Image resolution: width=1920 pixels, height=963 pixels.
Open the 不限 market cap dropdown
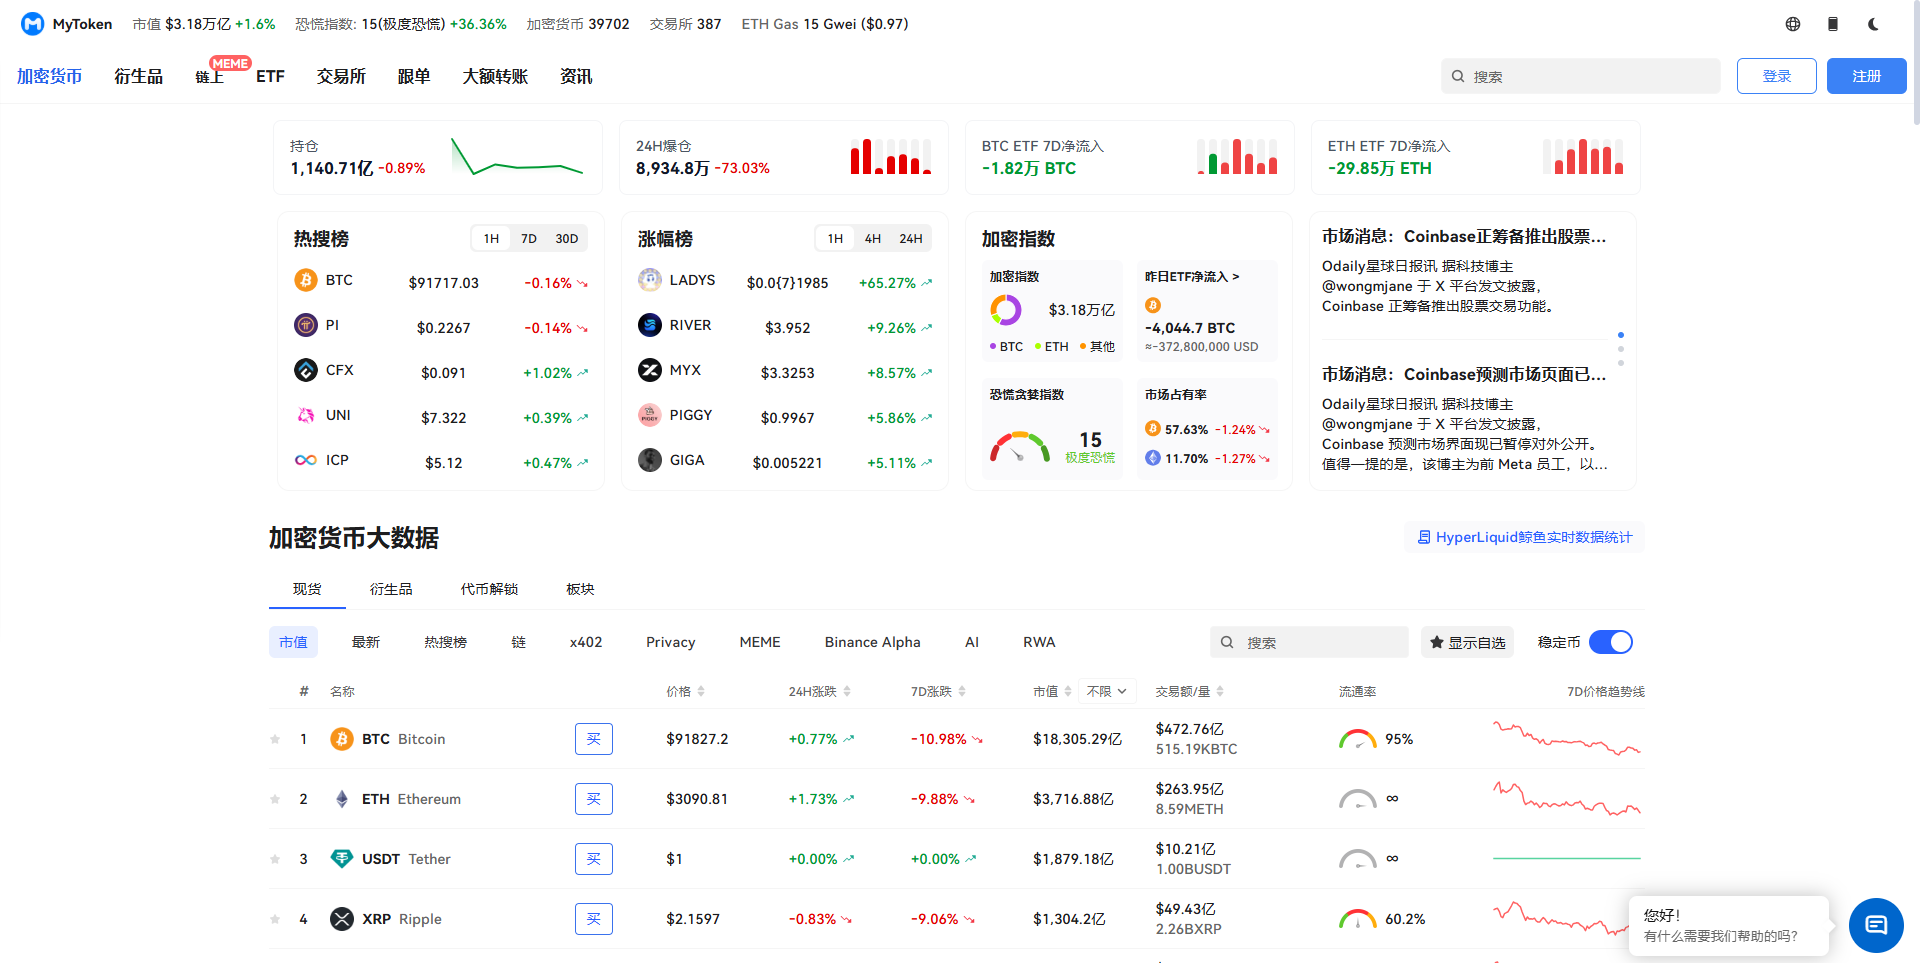point(1106,690)
